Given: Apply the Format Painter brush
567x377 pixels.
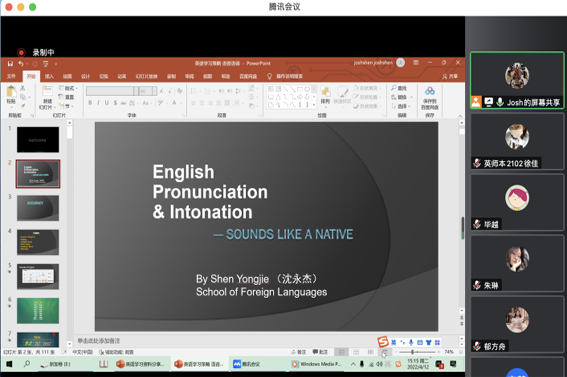Looking at the screenshot, I should 23,106.
